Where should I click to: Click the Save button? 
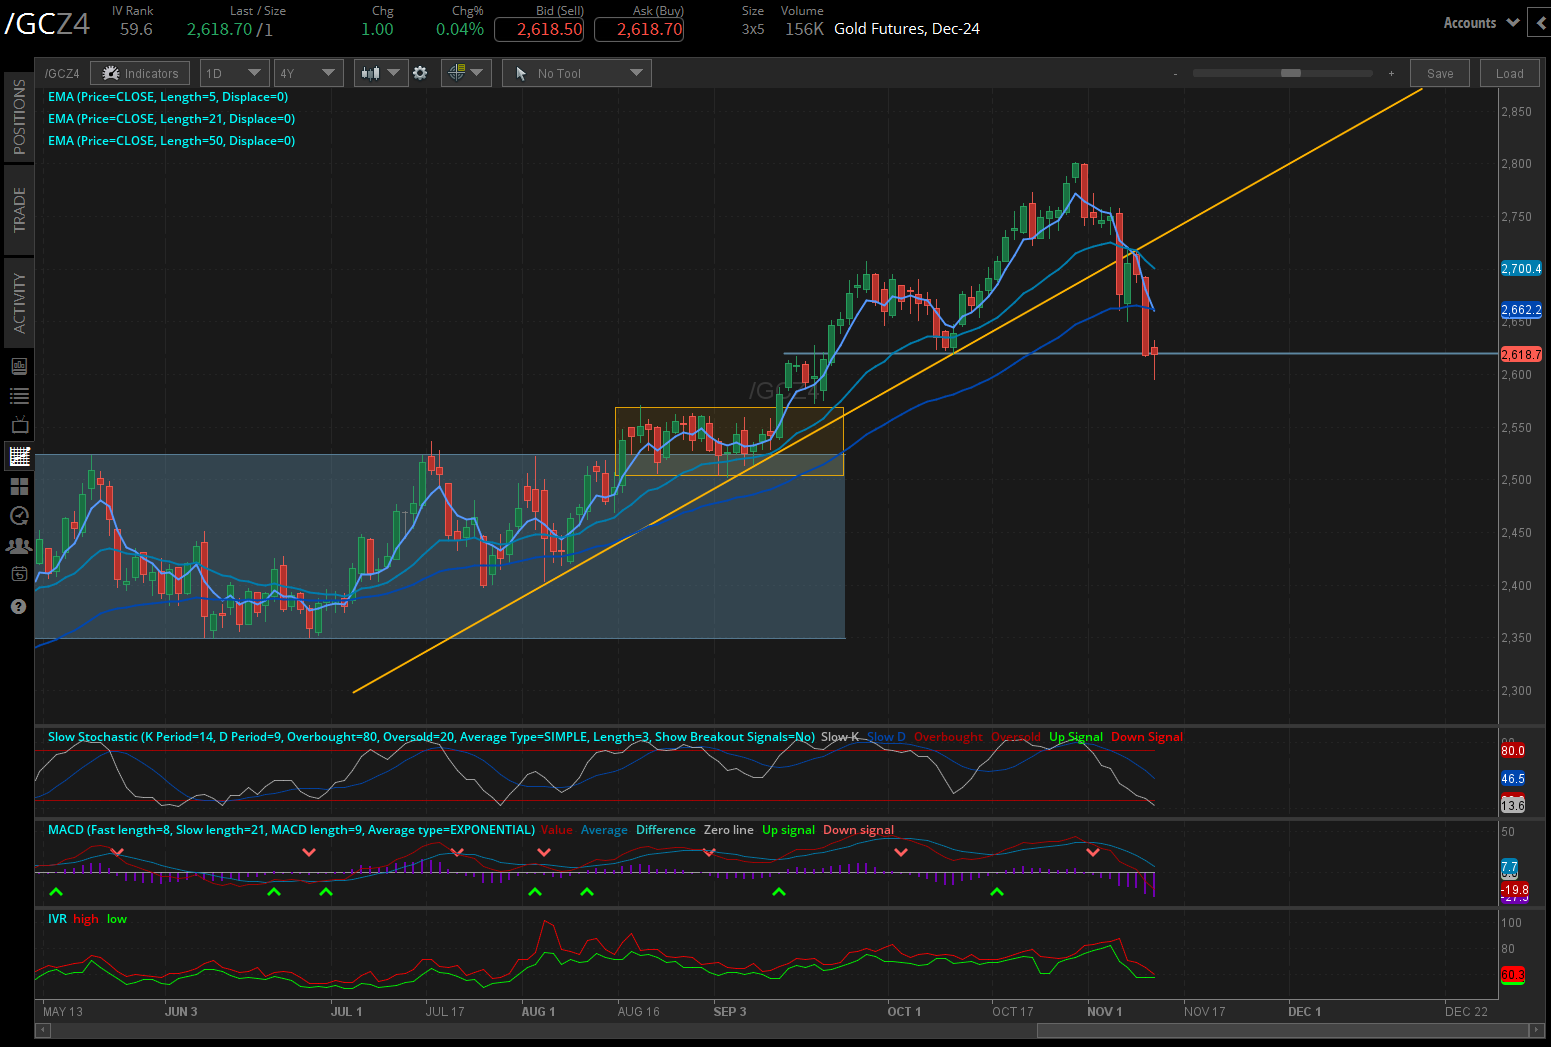tap(1440, 73)
